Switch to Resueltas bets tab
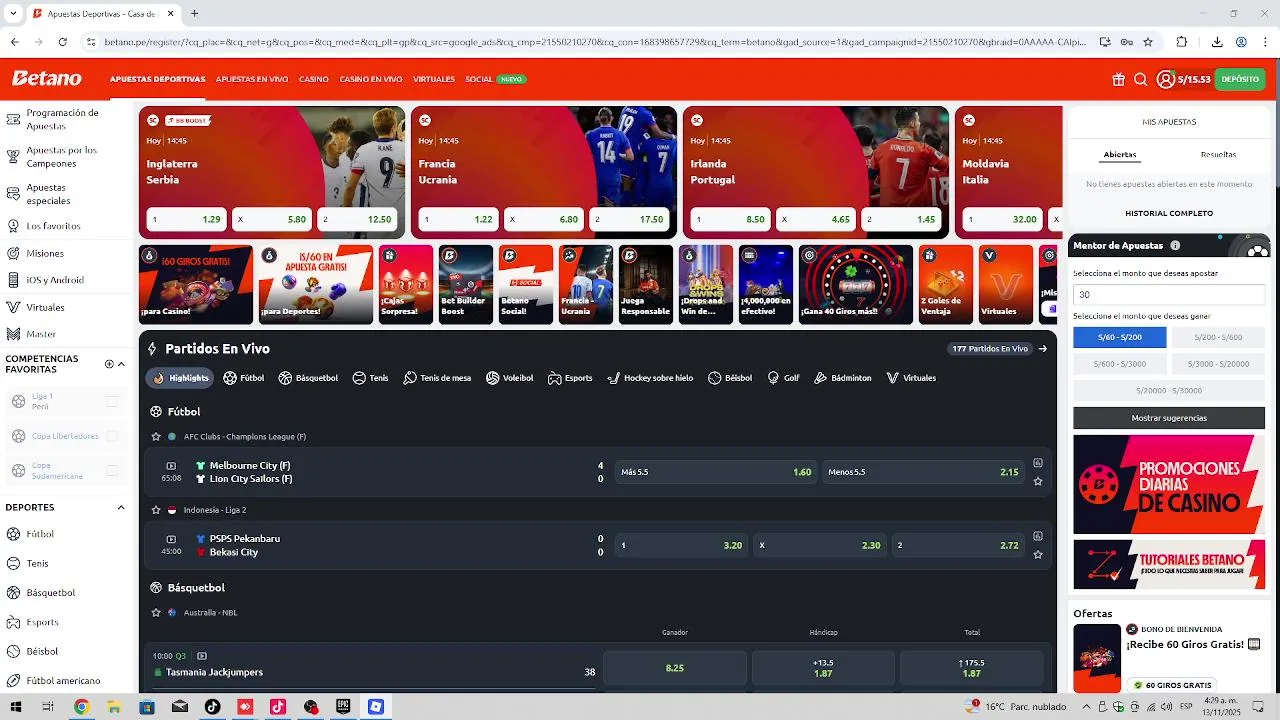The width and height of the screenshot is (1280, 720). pos(1218,155)
